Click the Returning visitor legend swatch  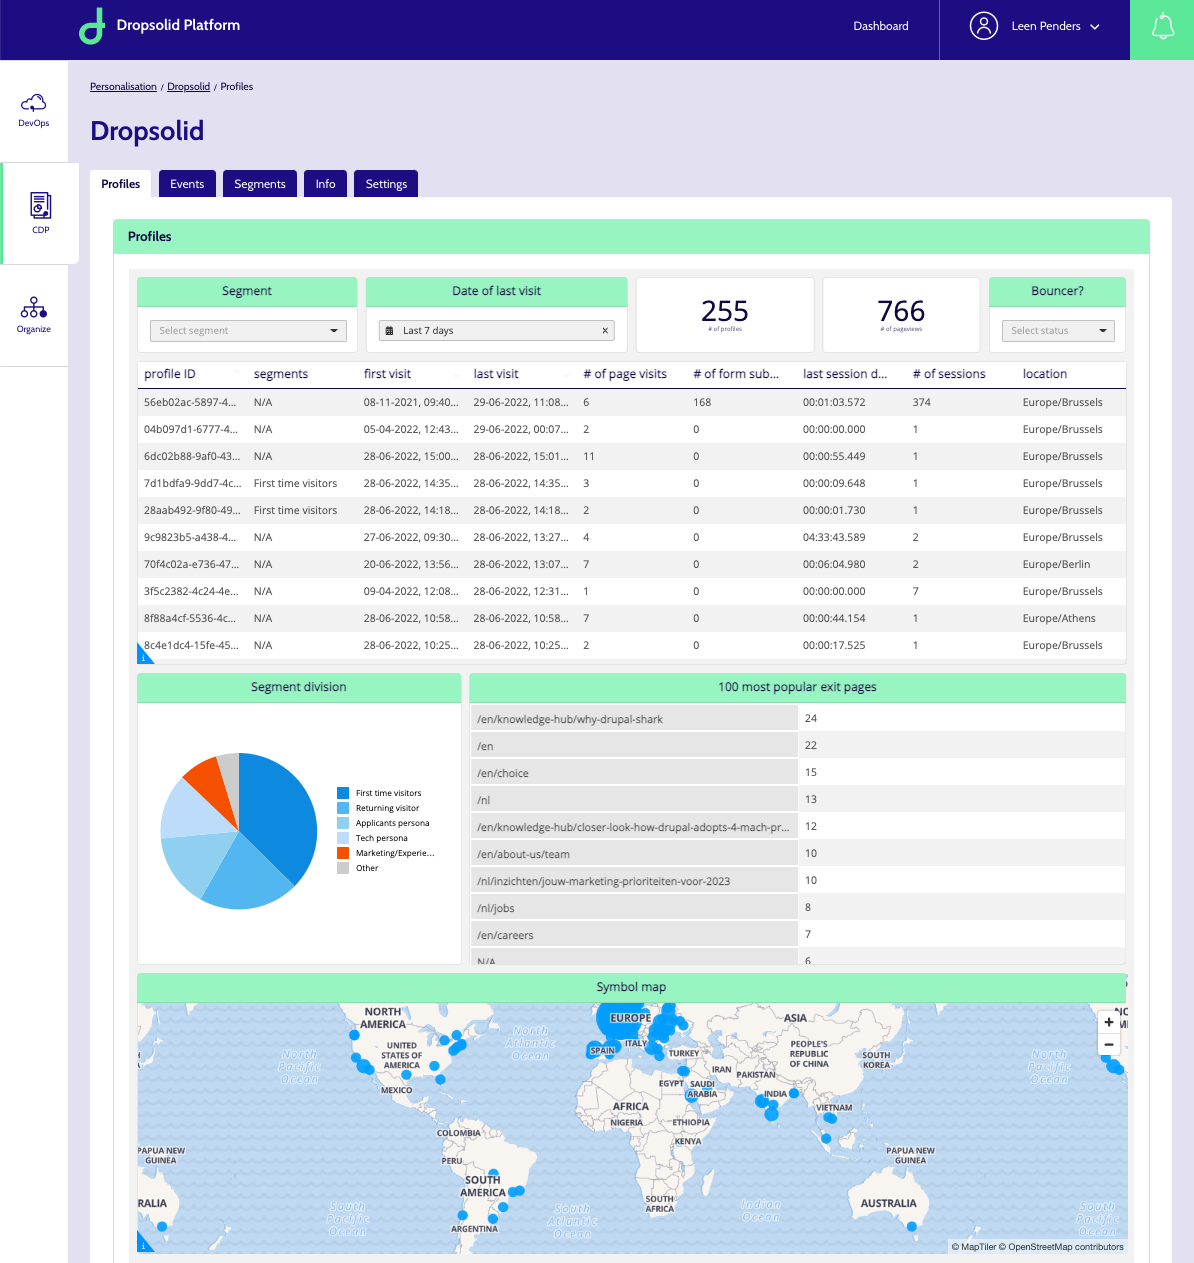pos(343,808)
